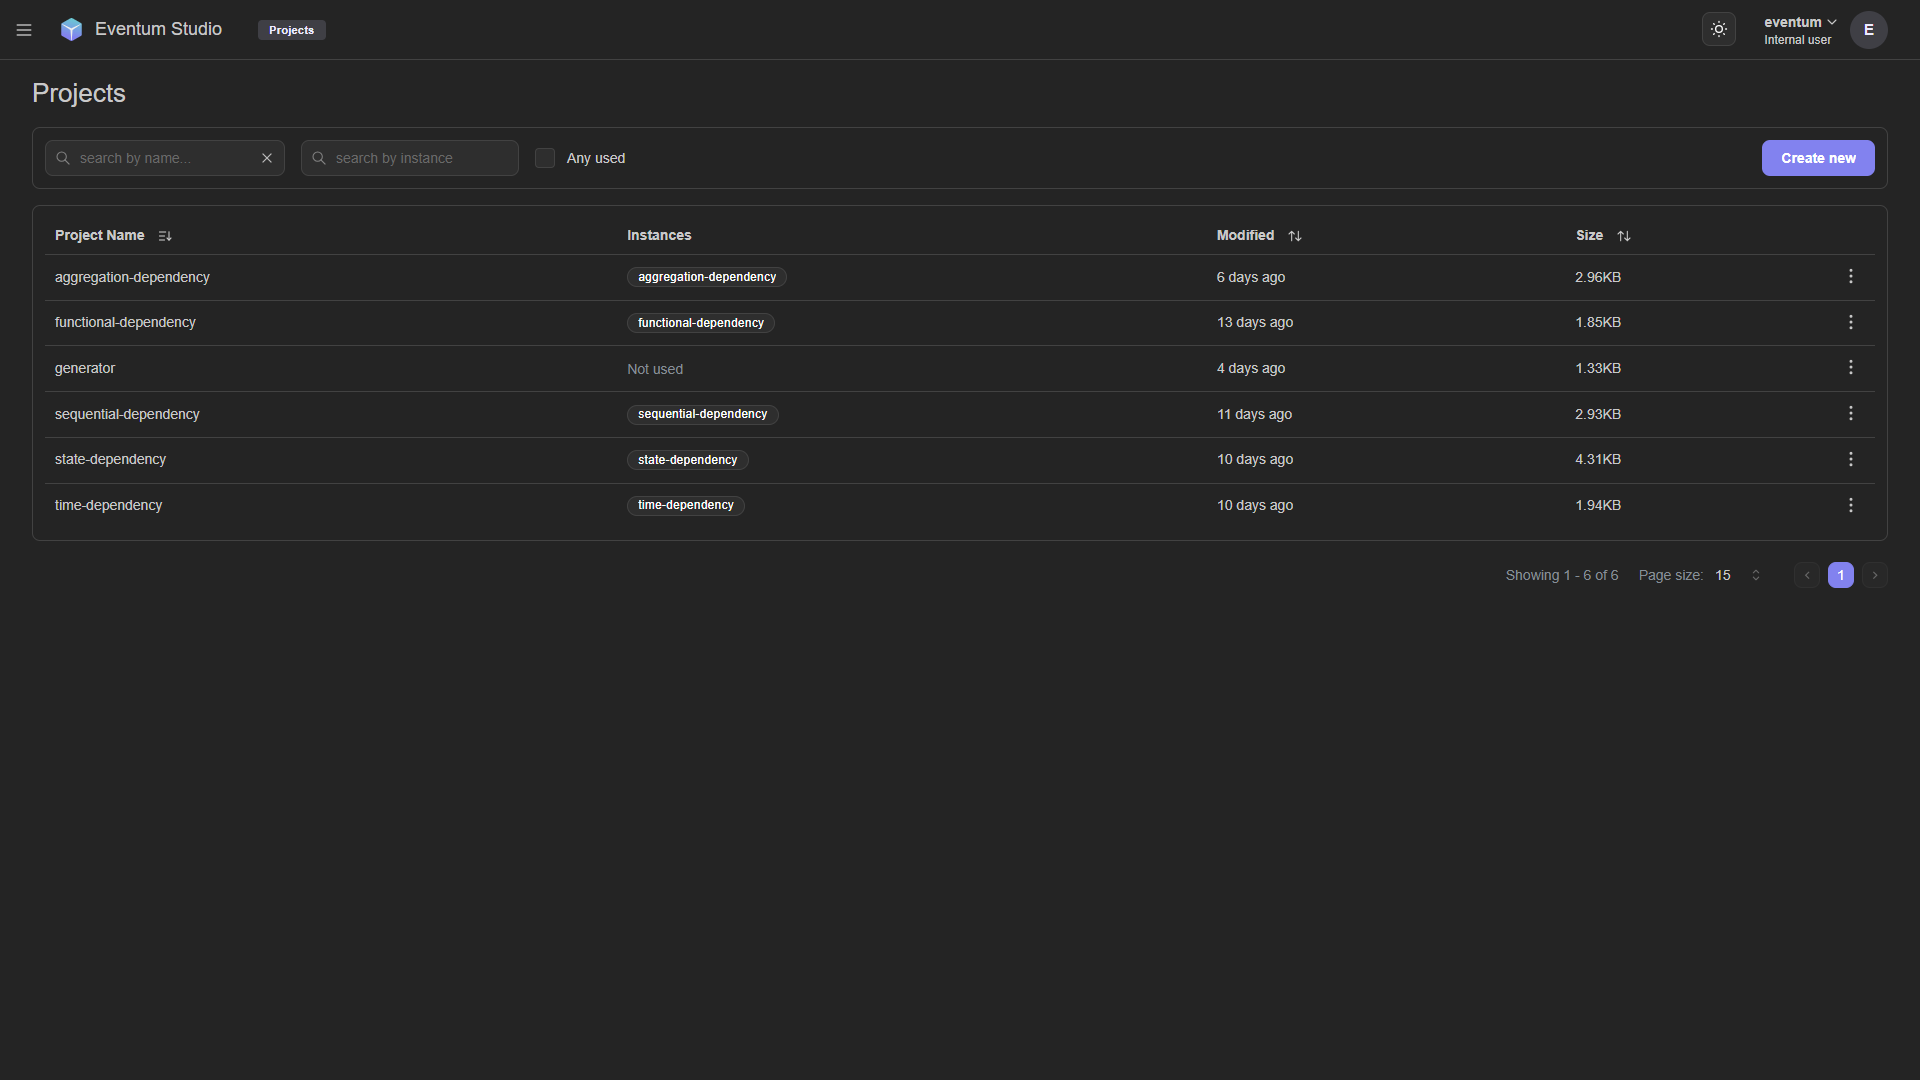The width and height of the screenshot is (1920, 1080).
Task: Clear the search by name field
Action: (267, 158)
